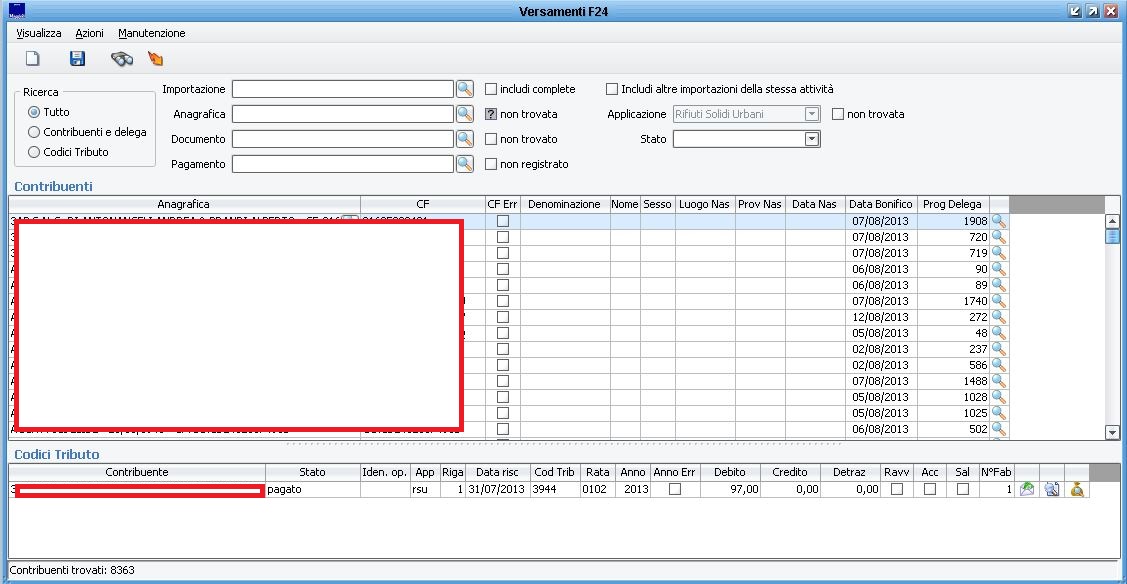
Task: Expand the Stato dropdown
Action: (812, 139)
